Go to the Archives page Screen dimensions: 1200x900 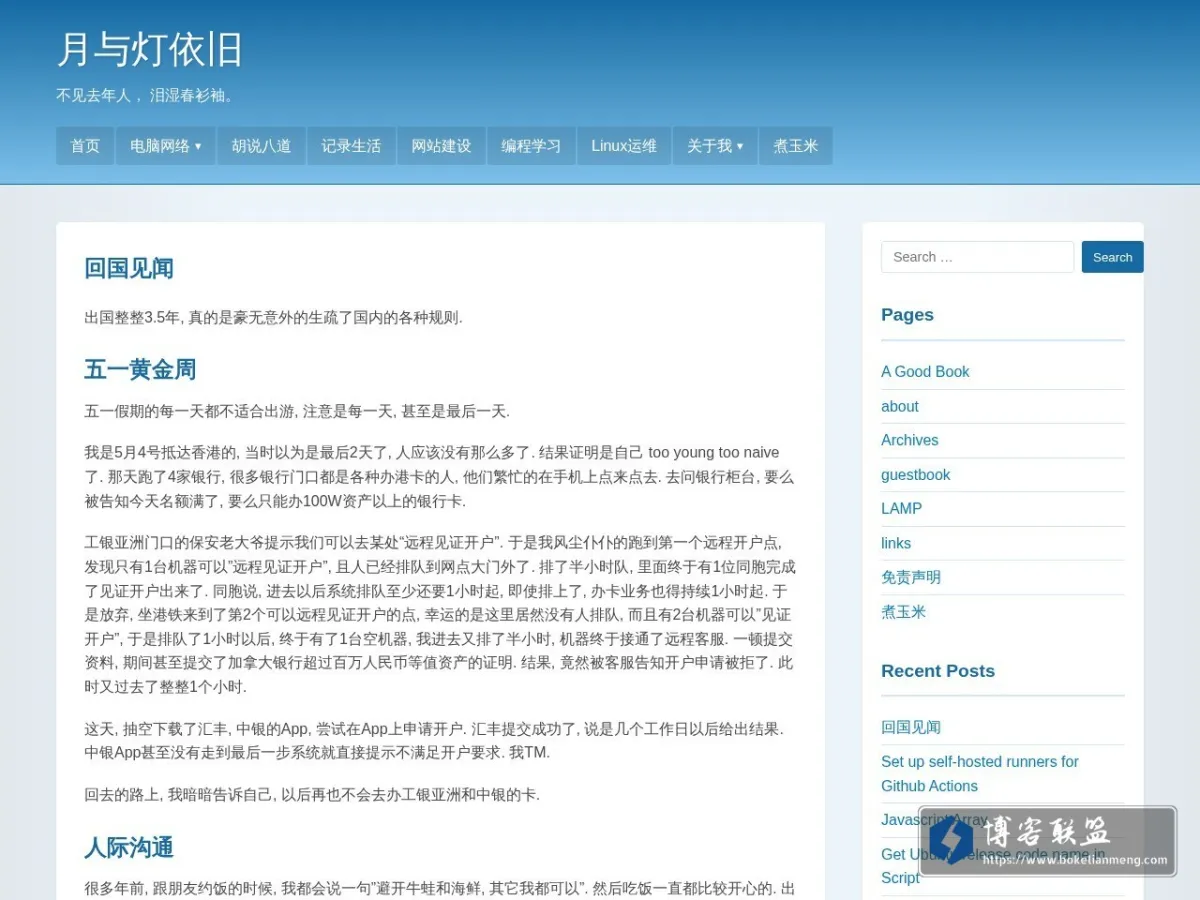point(910,440)
